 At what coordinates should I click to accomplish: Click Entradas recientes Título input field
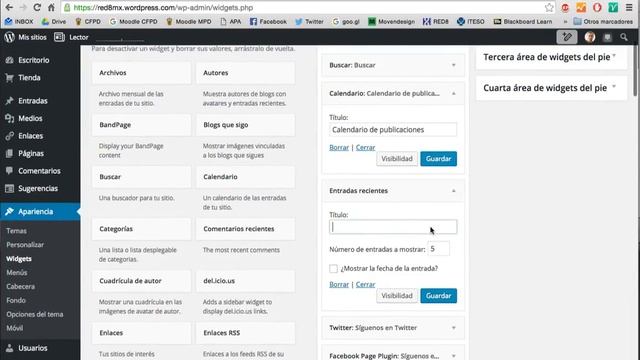point(393,227)
